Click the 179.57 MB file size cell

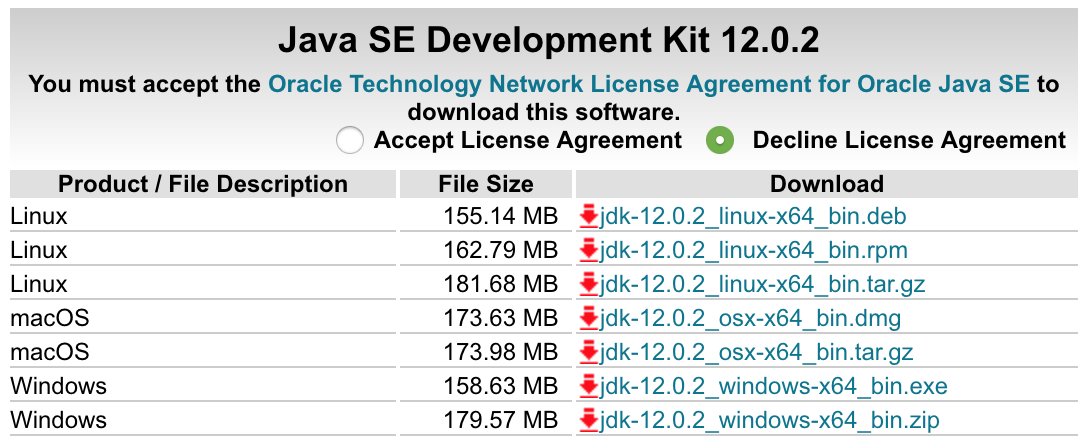click(486, 420)
